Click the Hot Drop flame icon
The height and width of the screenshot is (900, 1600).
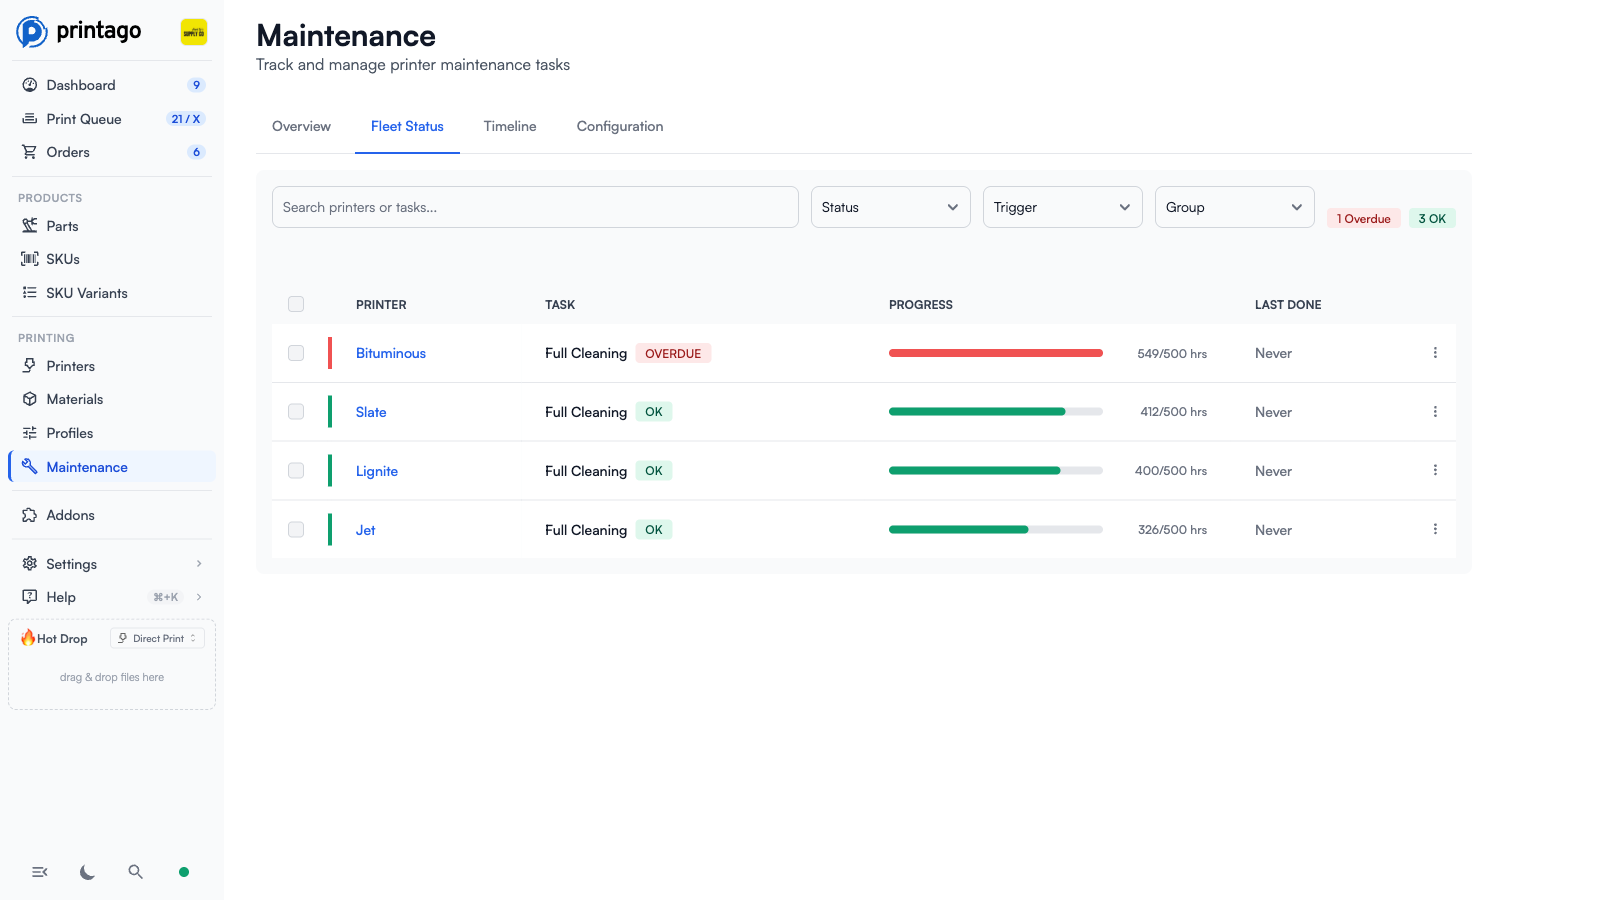28,638
